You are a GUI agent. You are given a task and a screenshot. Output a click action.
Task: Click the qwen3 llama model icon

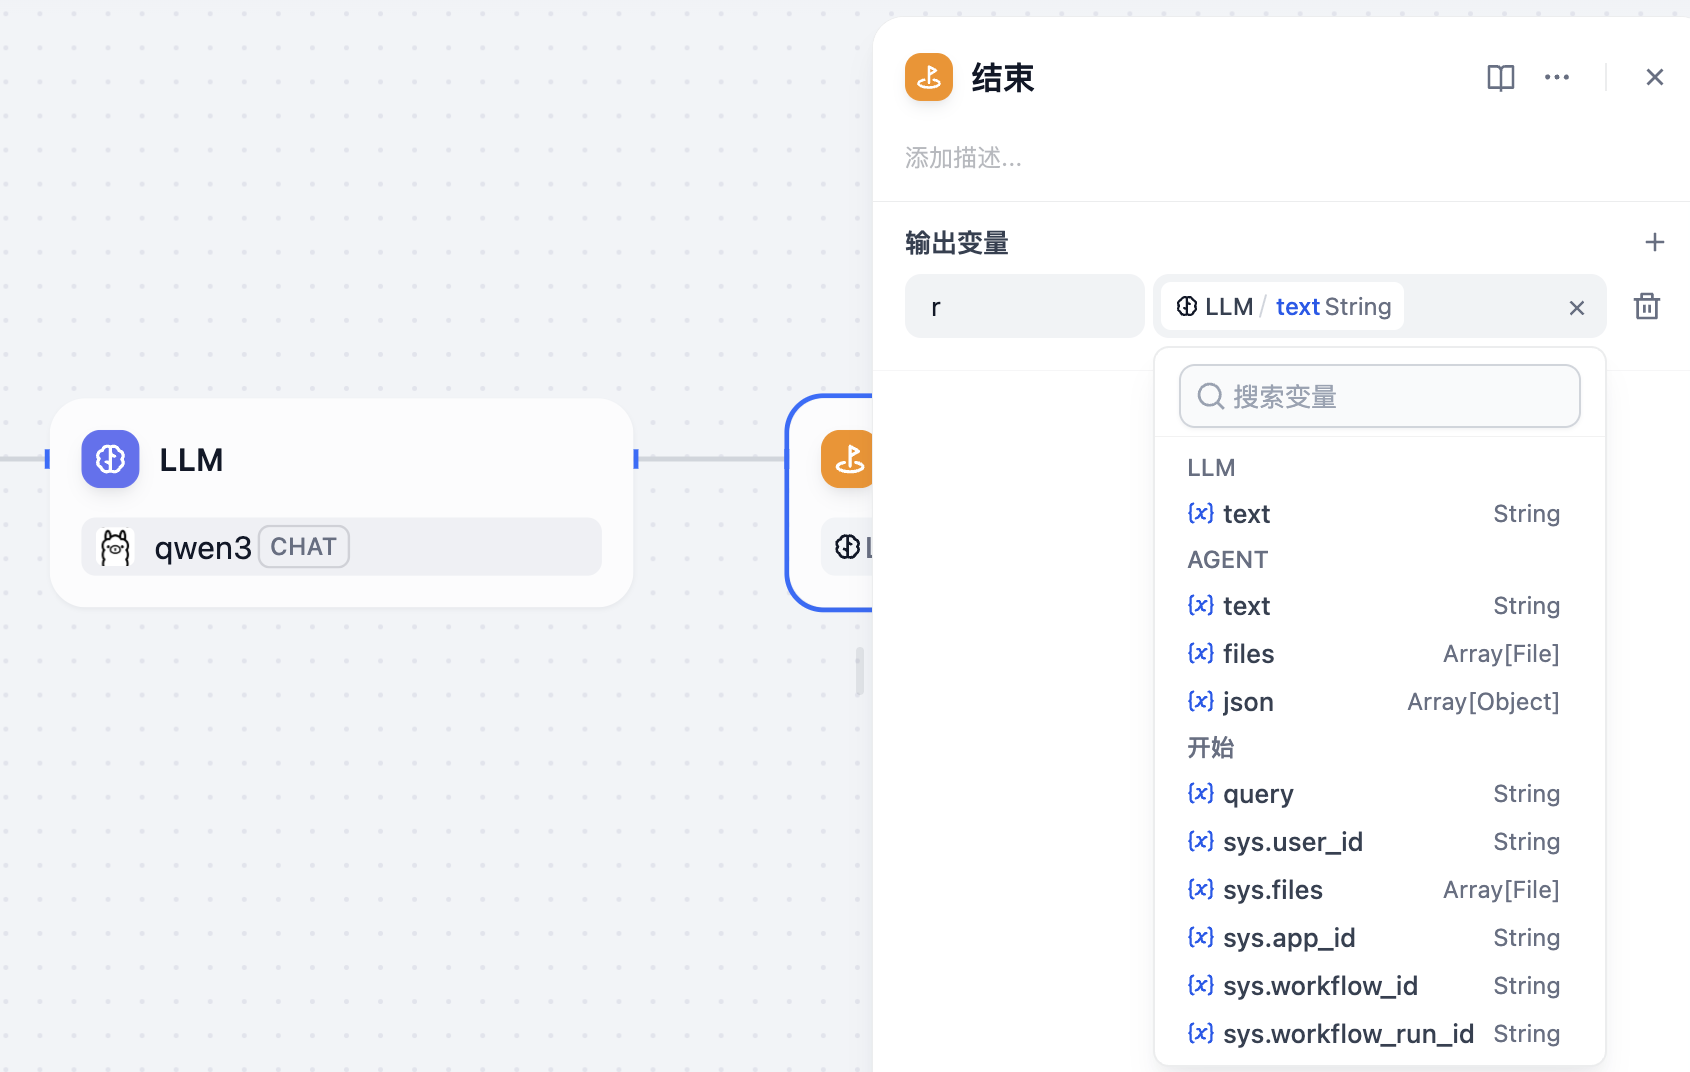(116, 547)
